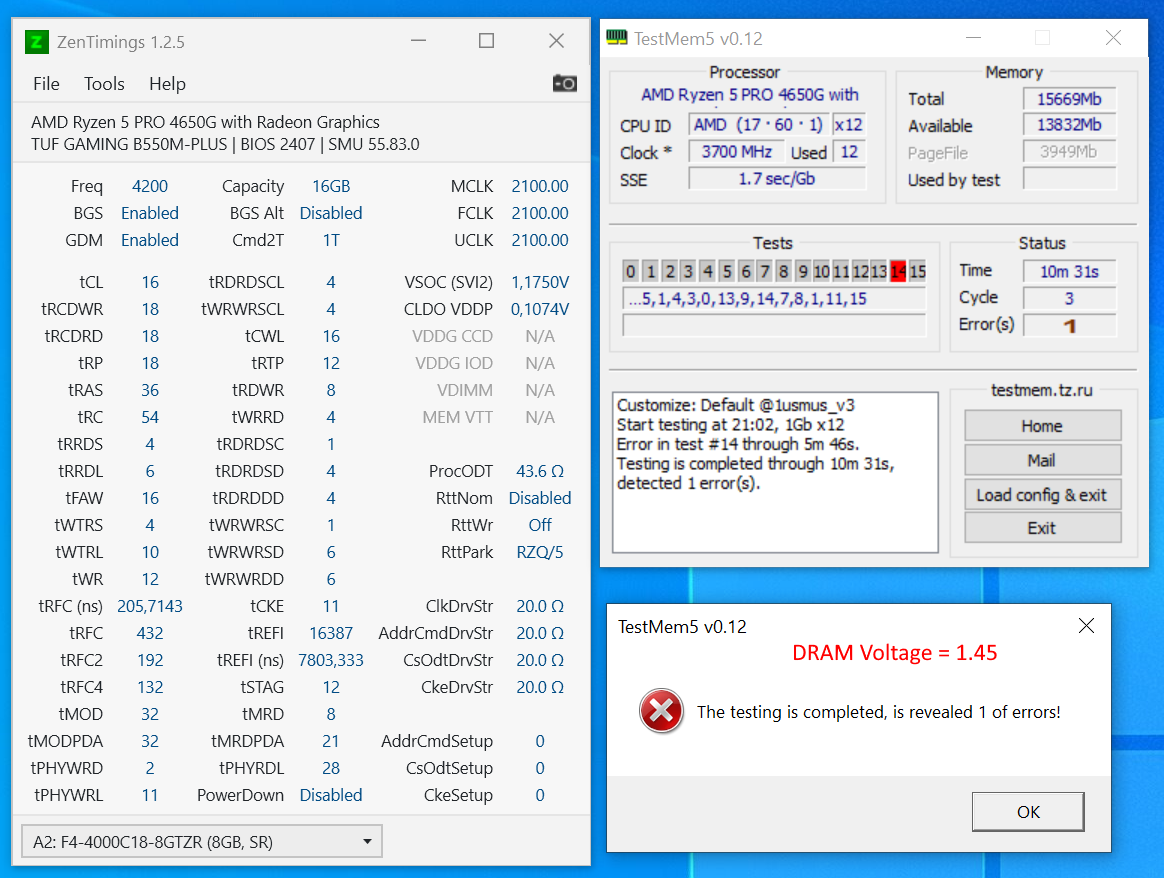Click the CLDO VDDP value 0,1074V
The width and height of the screenshot is (1164, 878).
[540, 309]
